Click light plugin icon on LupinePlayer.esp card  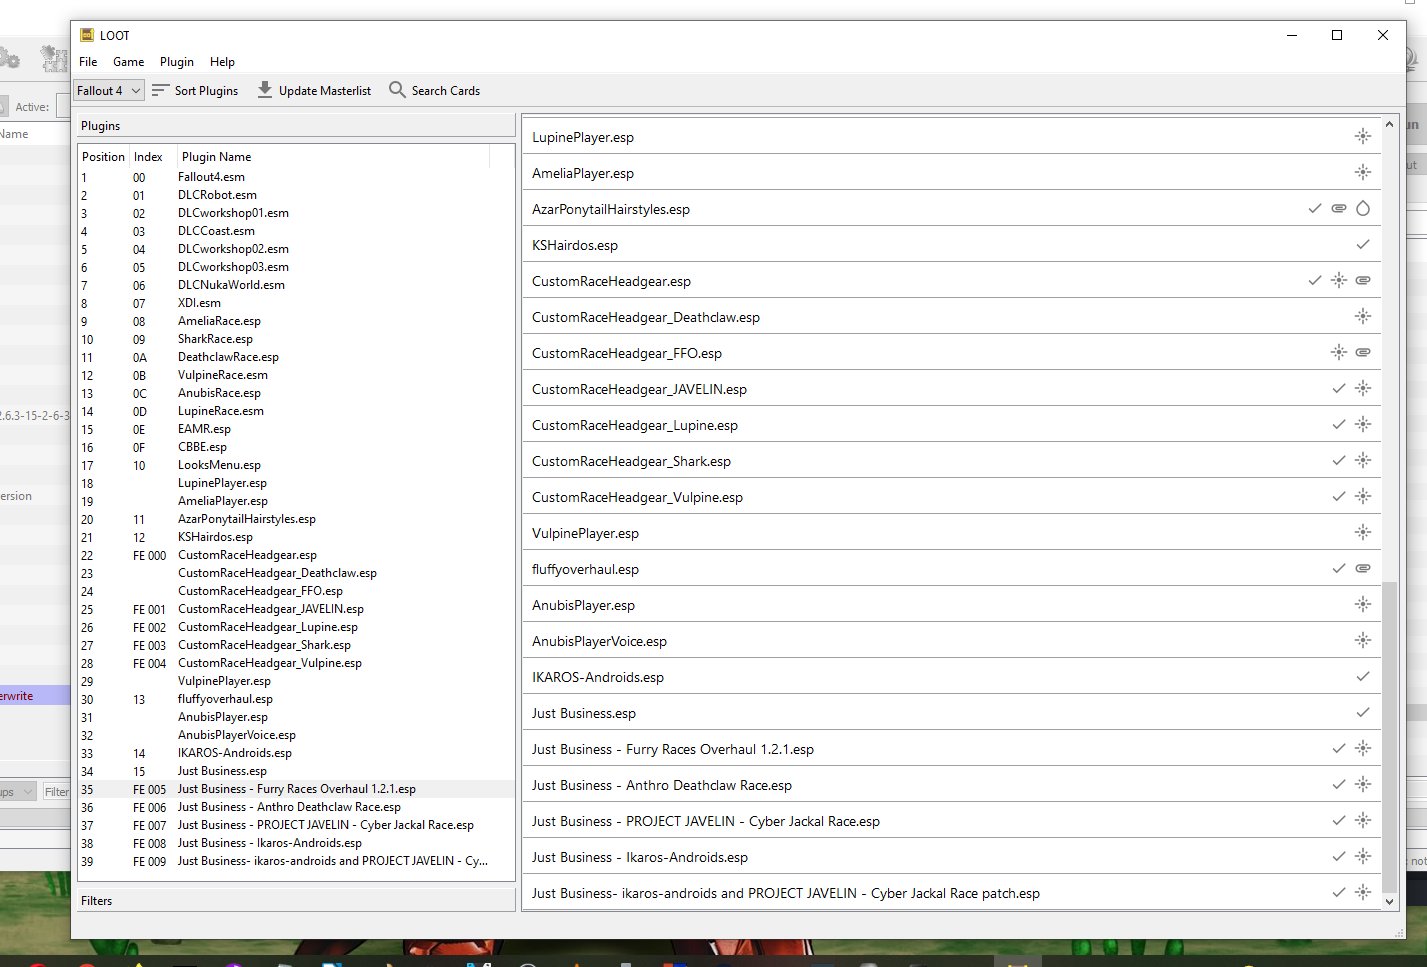(1362, 136)
